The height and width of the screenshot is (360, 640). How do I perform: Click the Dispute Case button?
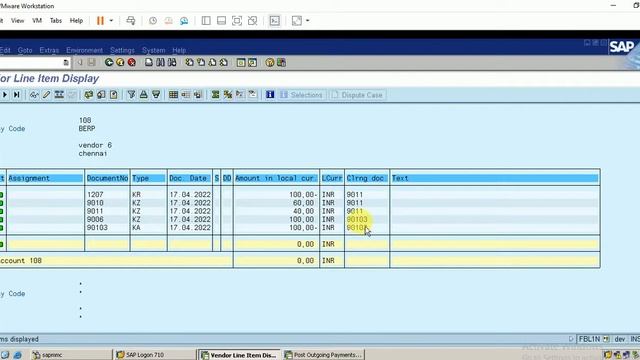pos(357,95)
